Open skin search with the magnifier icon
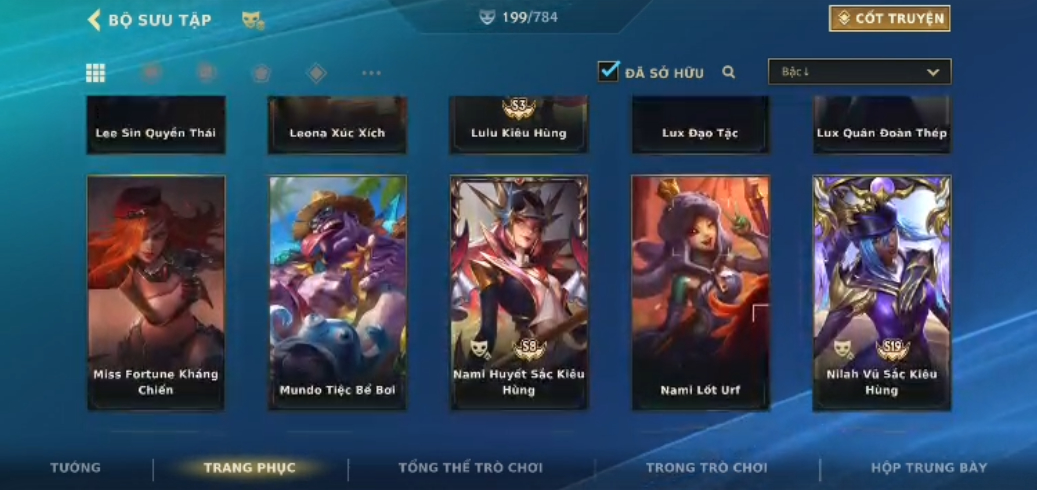The width and height of the screenshot is (1037, 490). pyautogui.click(x=728, y=72)
